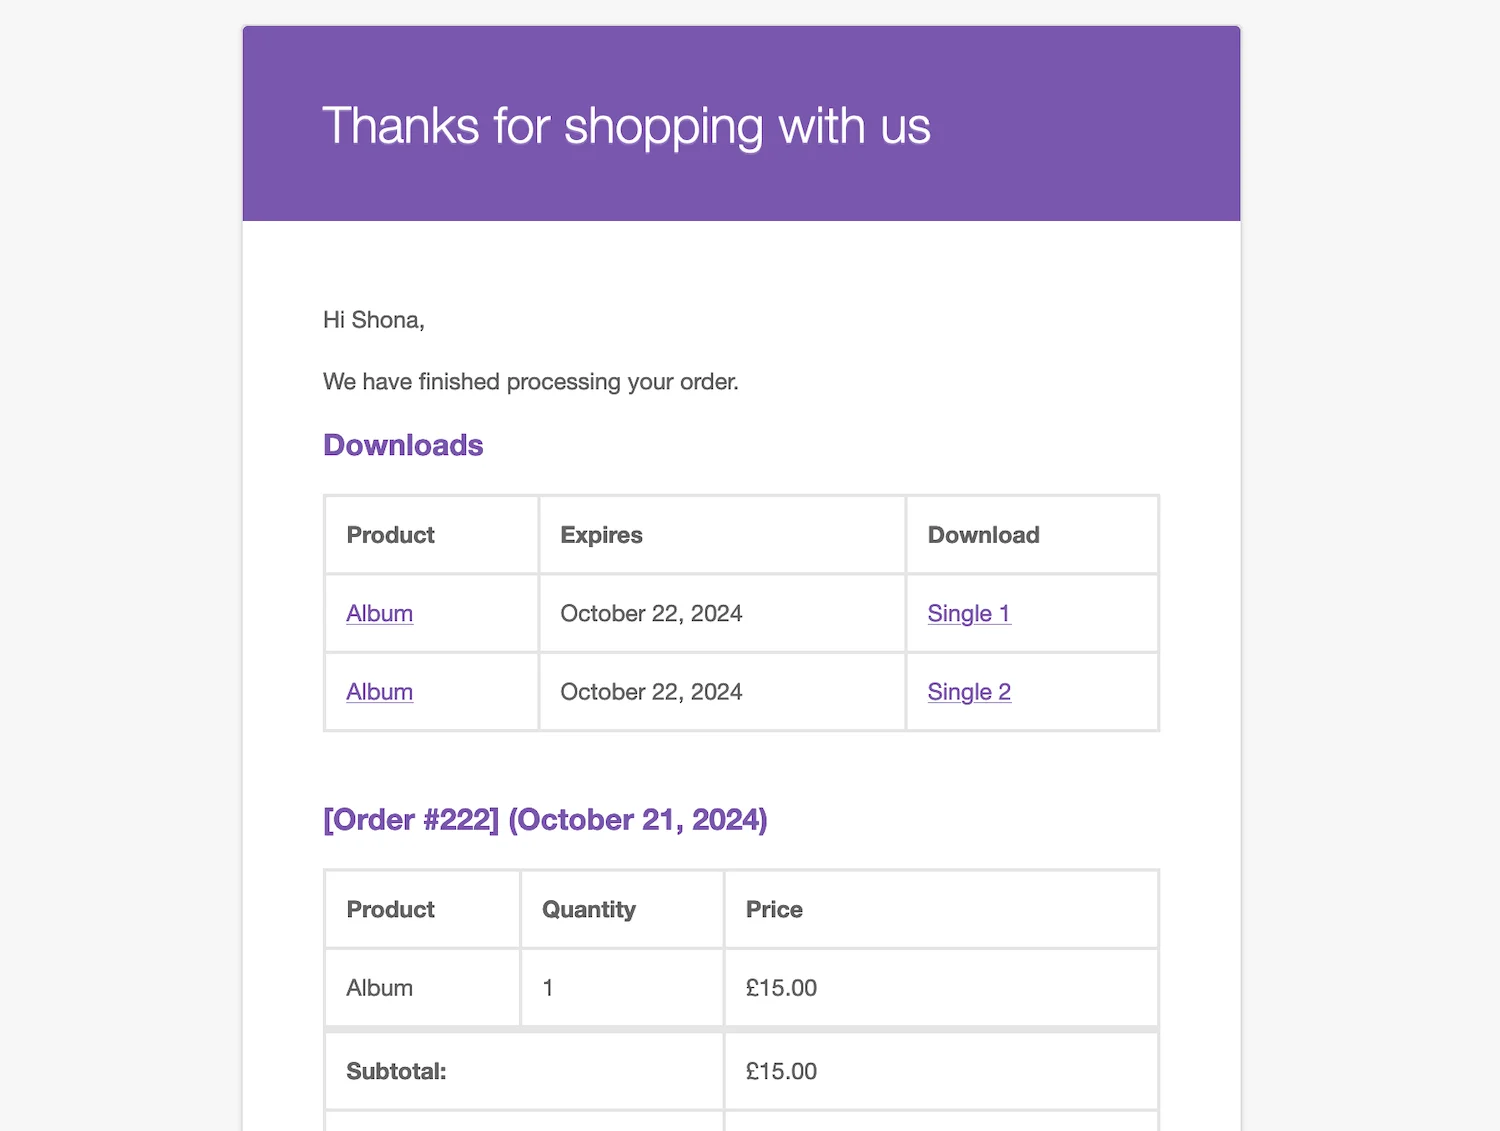Click the expiry date in Single 1 row
Image resolution: width=1500 pixels, height=1131 pixels.
point(651,614)
